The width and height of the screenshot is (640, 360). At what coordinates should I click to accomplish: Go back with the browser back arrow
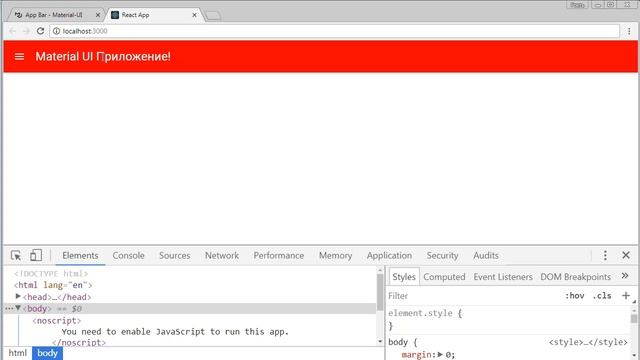coord(12,31)
